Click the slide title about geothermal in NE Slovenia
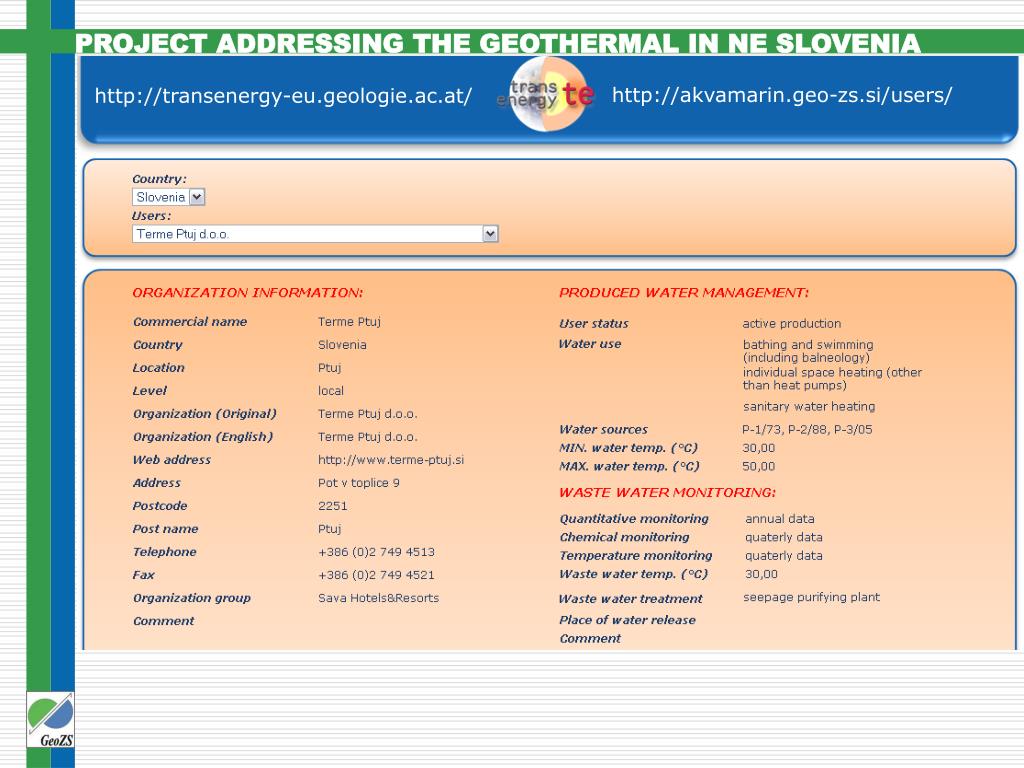The image size is (1024, 768). (x=498, y=43)
